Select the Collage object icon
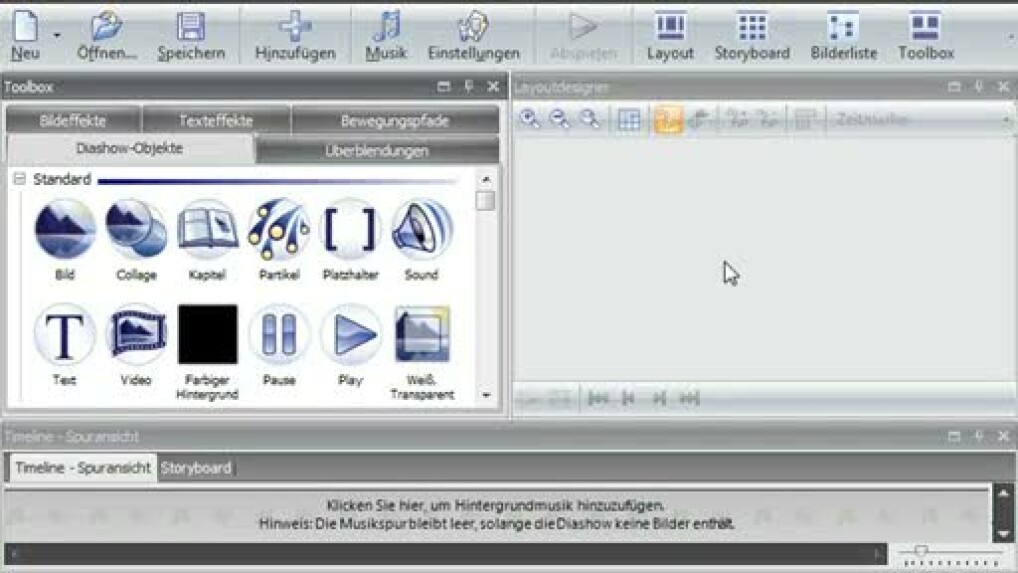The width and height of the screenshot is (1018, 573). pos(136,229)
